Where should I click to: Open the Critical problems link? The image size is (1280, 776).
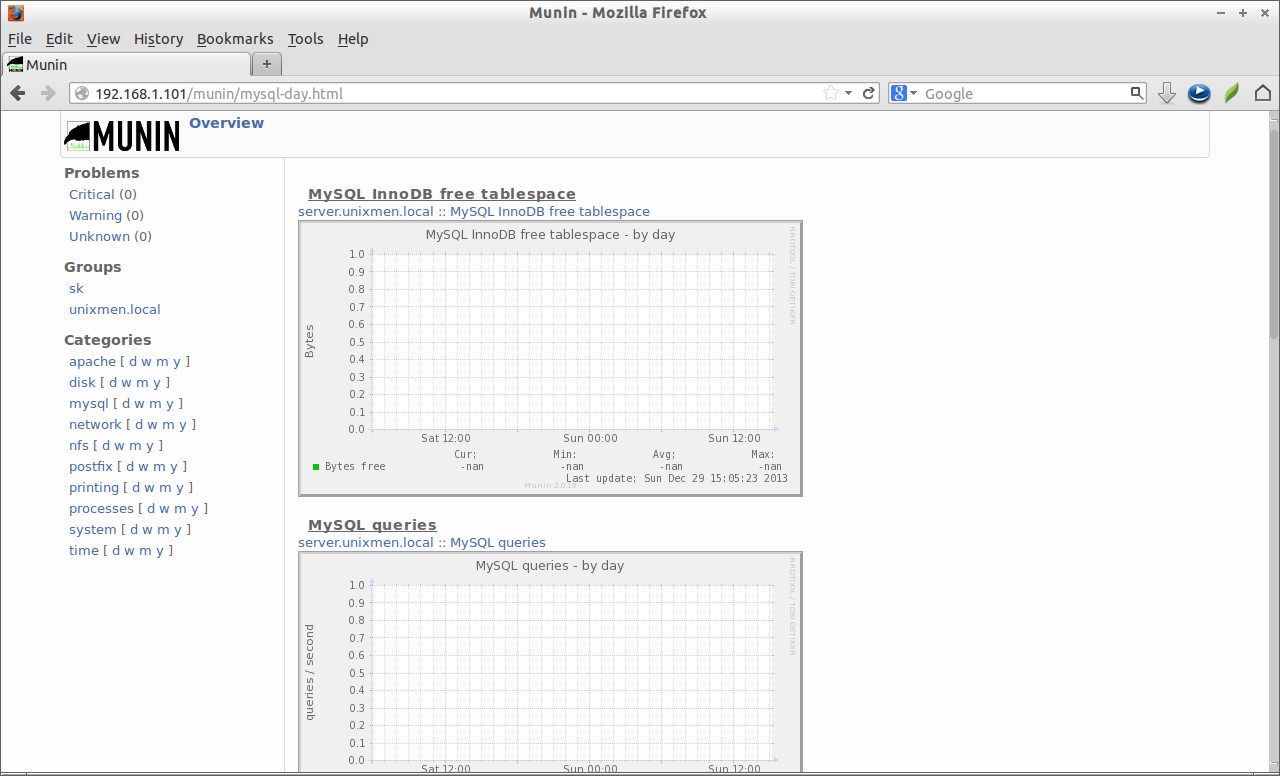[92, 194]
